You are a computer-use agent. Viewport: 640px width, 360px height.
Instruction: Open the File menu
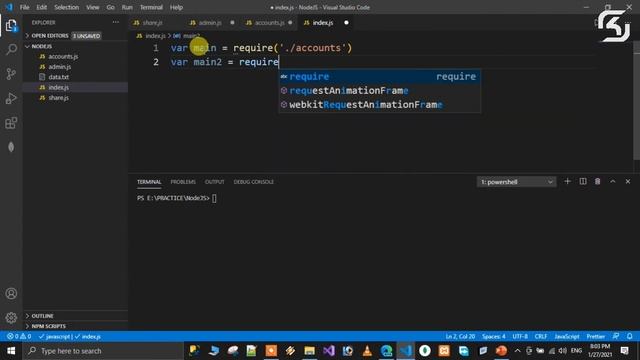pyautogui.click(x=24, y=7)
